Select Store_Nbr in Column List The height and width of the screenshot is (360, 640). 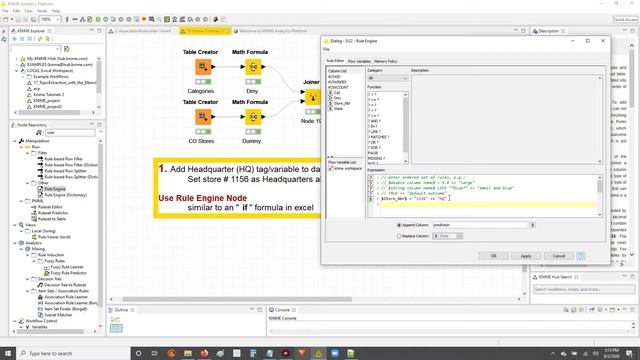342,104
